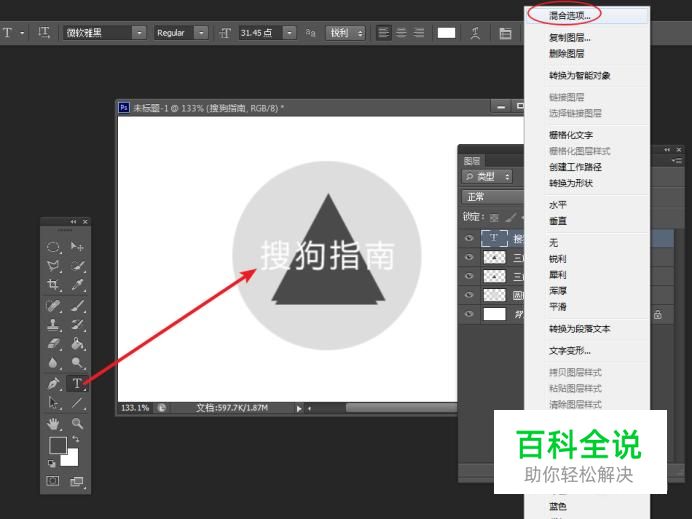Open the 类型 layer filter dropdown

[x=487, y=177]
